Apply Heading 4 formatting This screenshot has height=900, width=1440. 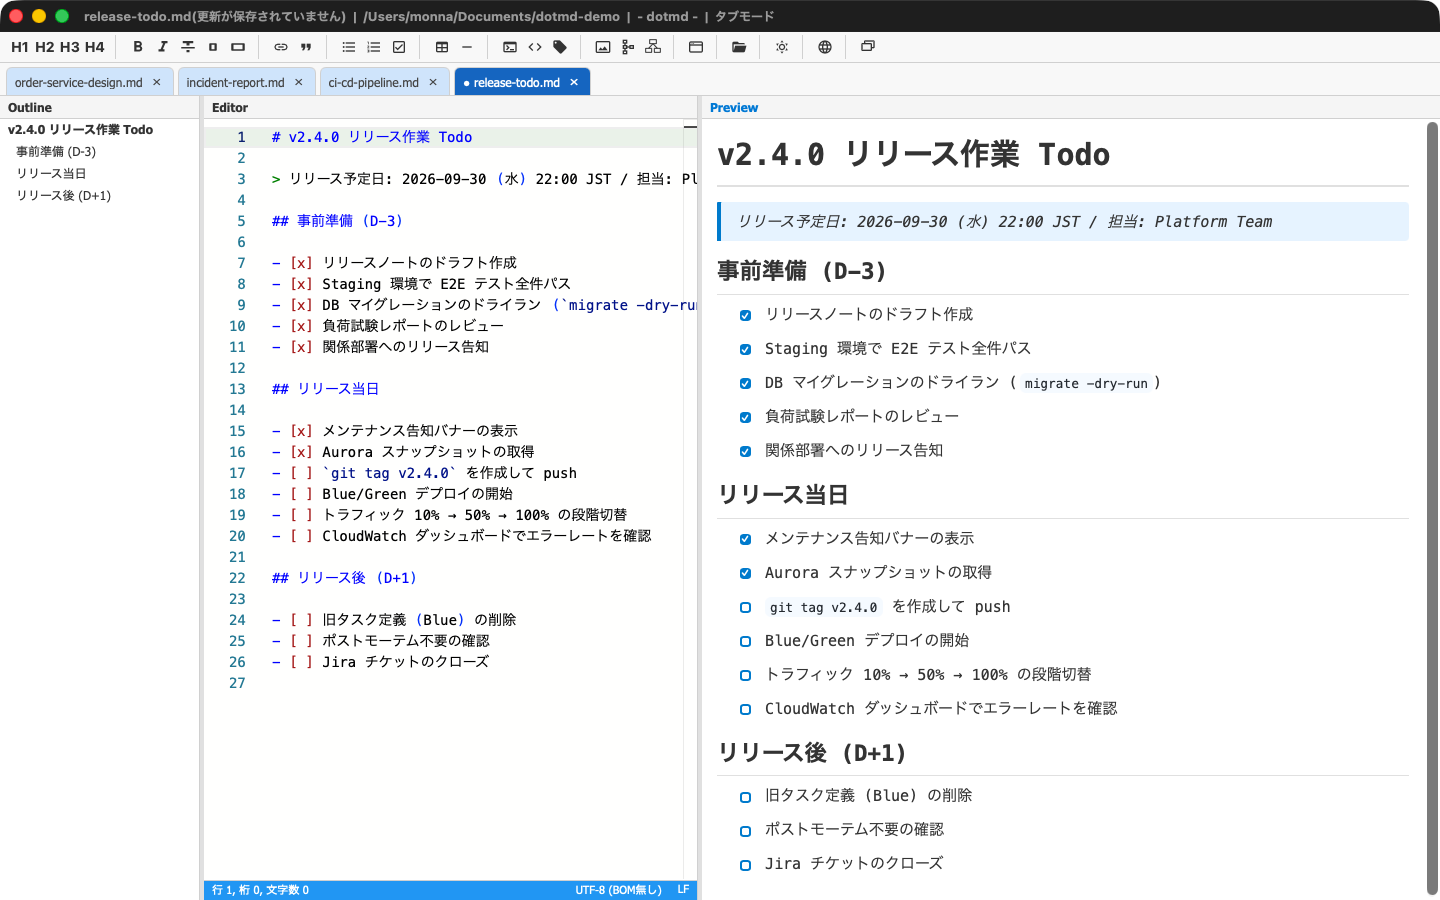(x=95, y=47)
